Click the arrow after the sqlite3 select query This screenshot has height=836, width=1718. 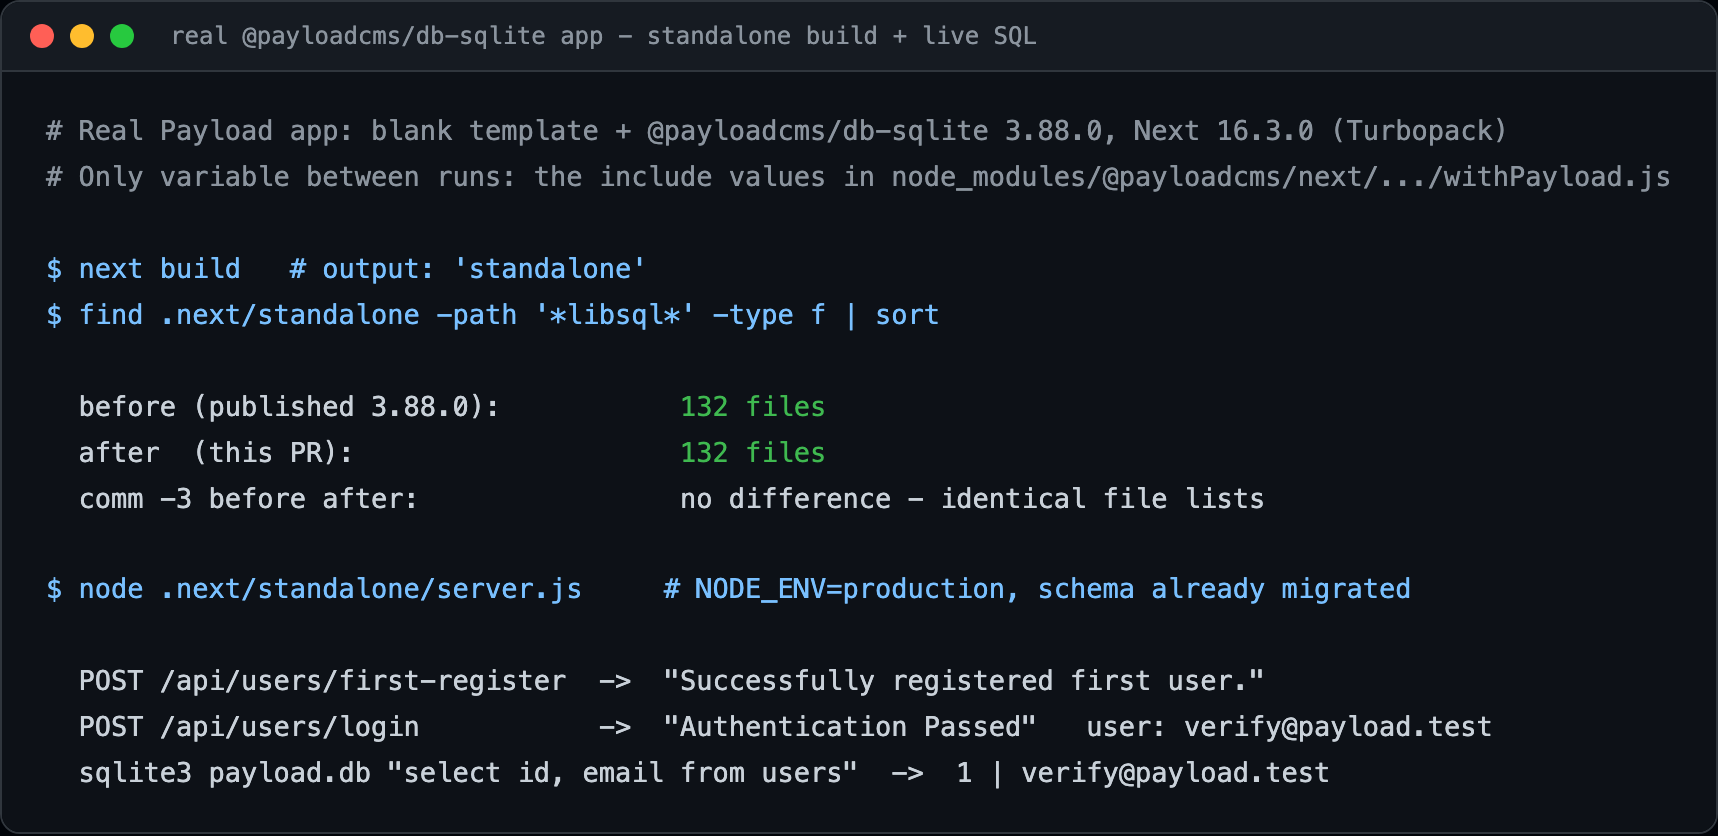click(x=907, y=773)
